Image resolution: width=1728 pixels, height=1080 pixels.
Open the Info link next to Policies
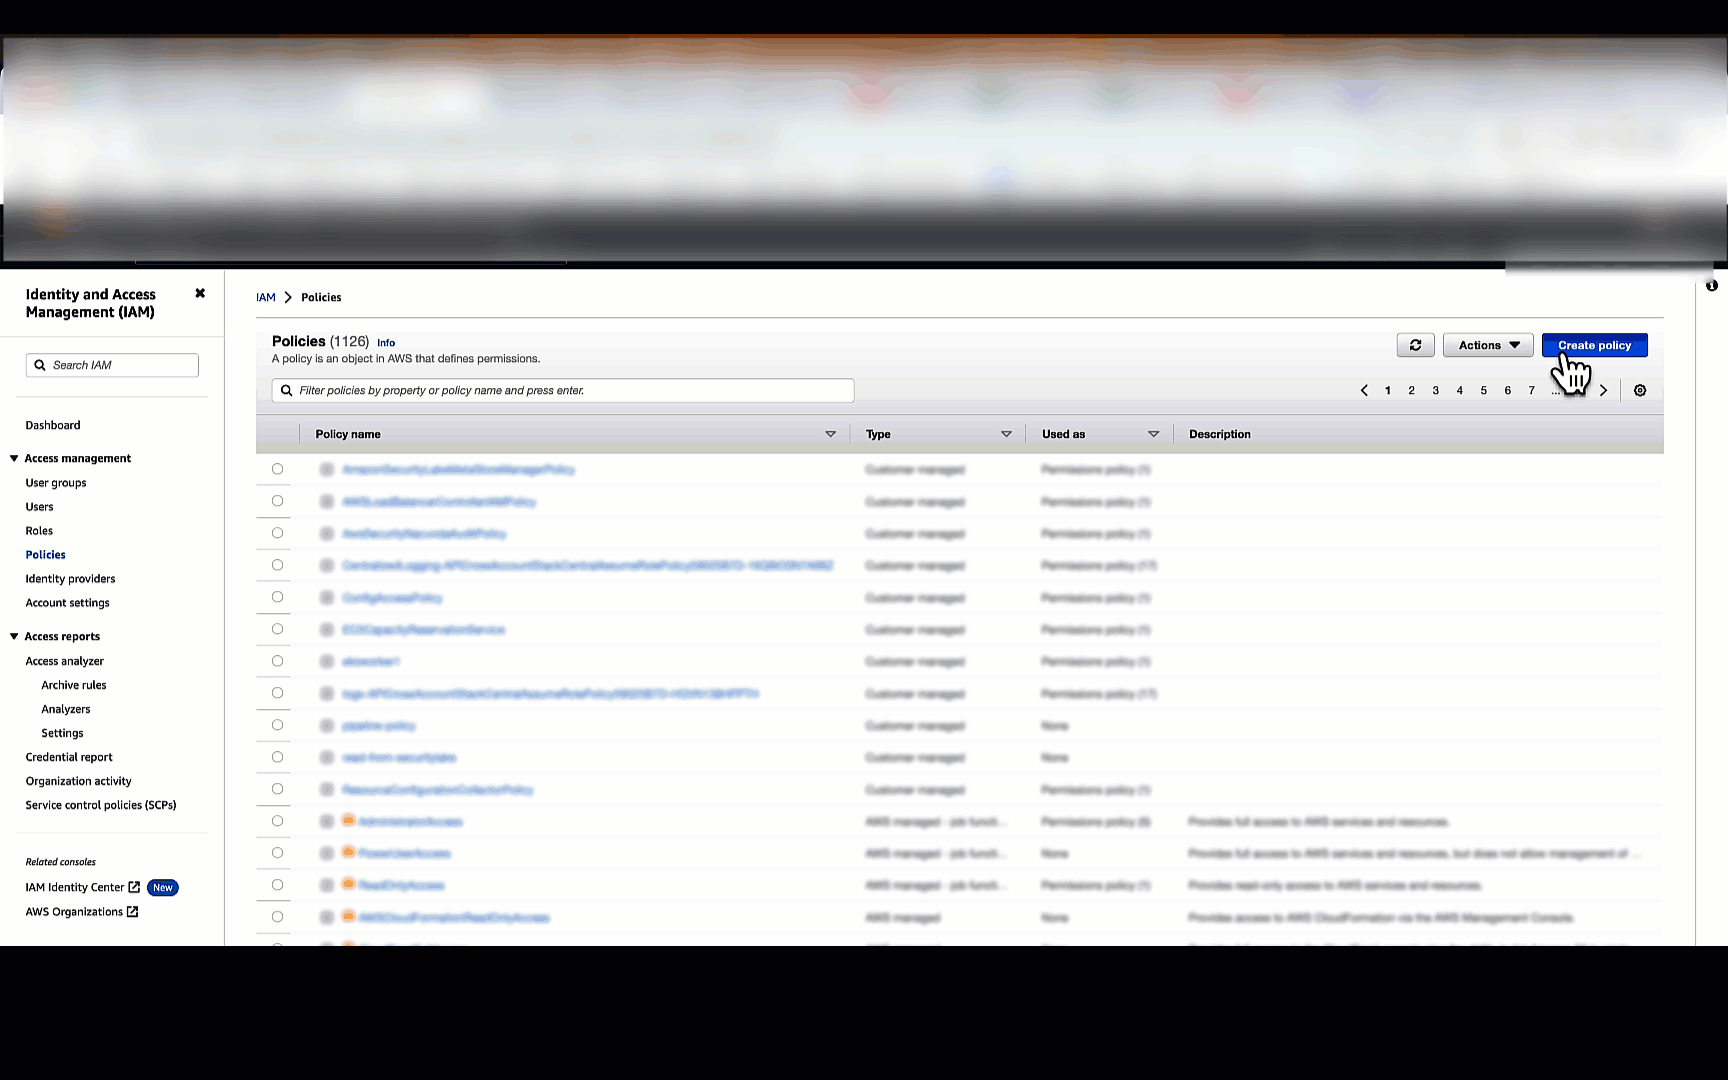pyautogui.click(x=386, y=343)
